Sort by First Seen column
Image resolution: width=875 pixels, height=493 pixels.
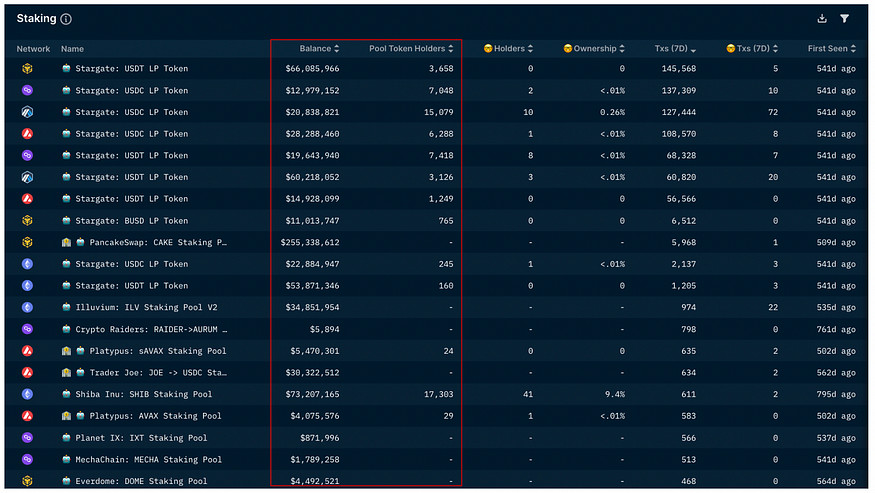click(x=831, y=49)
